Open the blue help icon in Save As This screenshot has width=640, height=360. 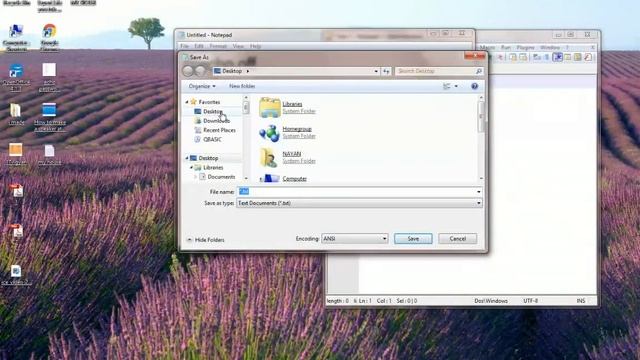click(x=474, y=86)
